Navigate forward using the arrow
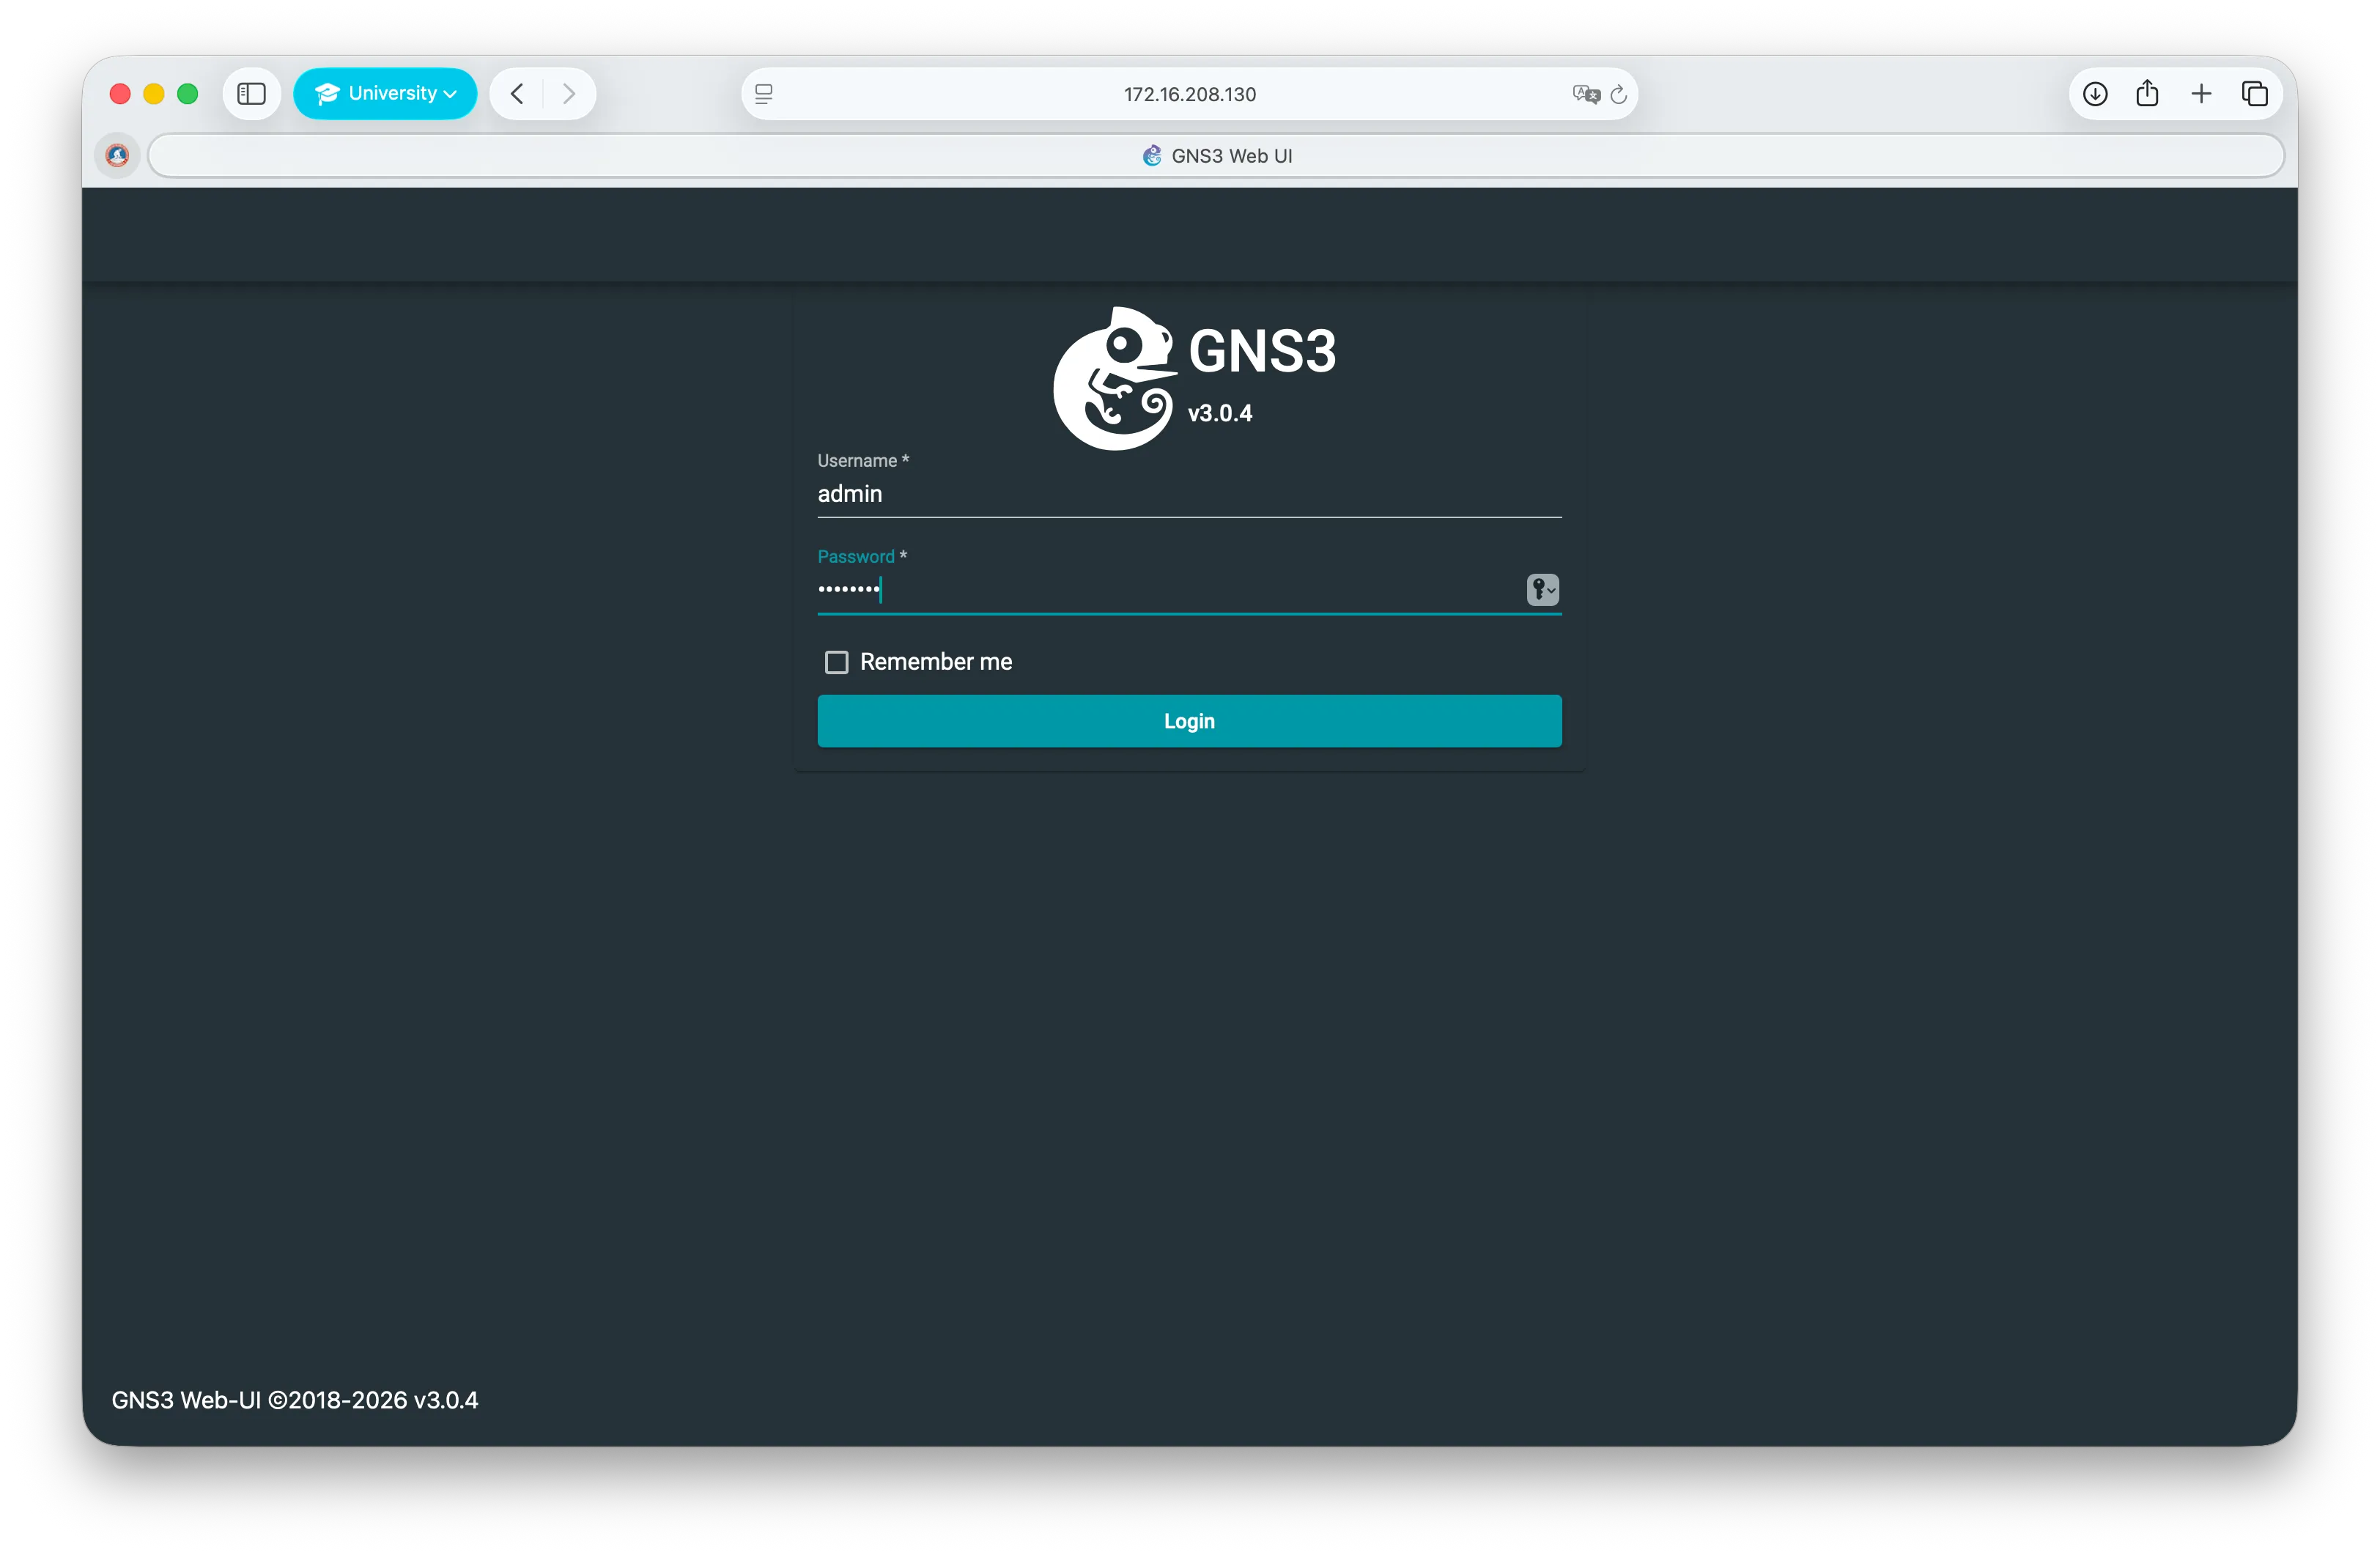The width and height of the screenshot is (2380, 1555). click(x=569, y=93)
